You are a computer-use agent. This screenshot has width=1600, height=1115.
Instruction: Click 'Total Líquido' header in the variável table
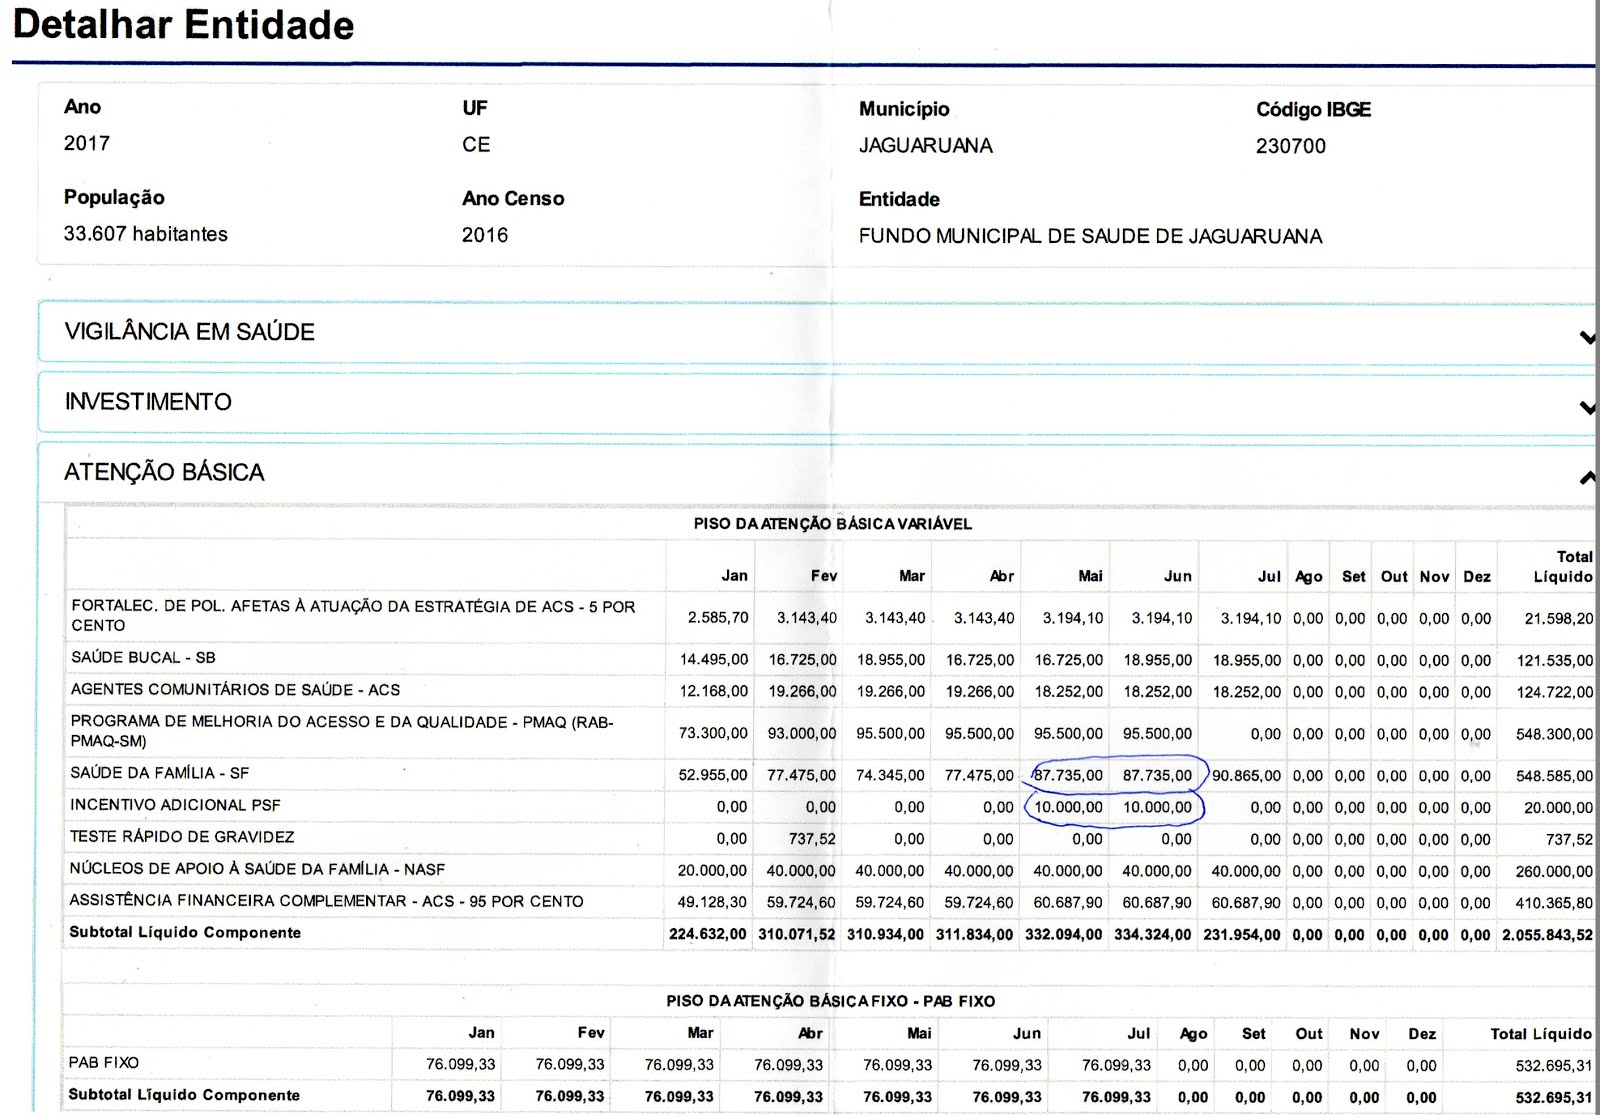pyautogui.click(x=1563, y=567)
